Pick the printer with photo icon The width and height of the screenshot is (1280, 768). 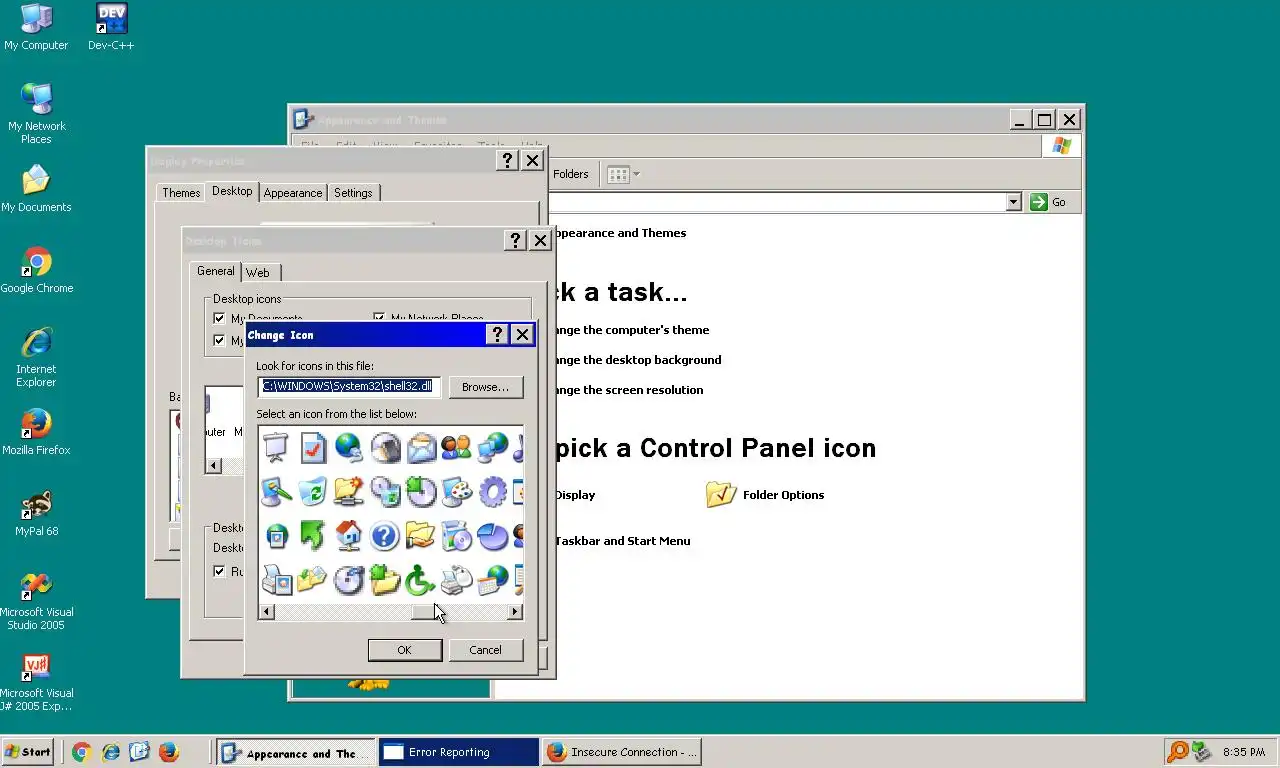point(276,579)
